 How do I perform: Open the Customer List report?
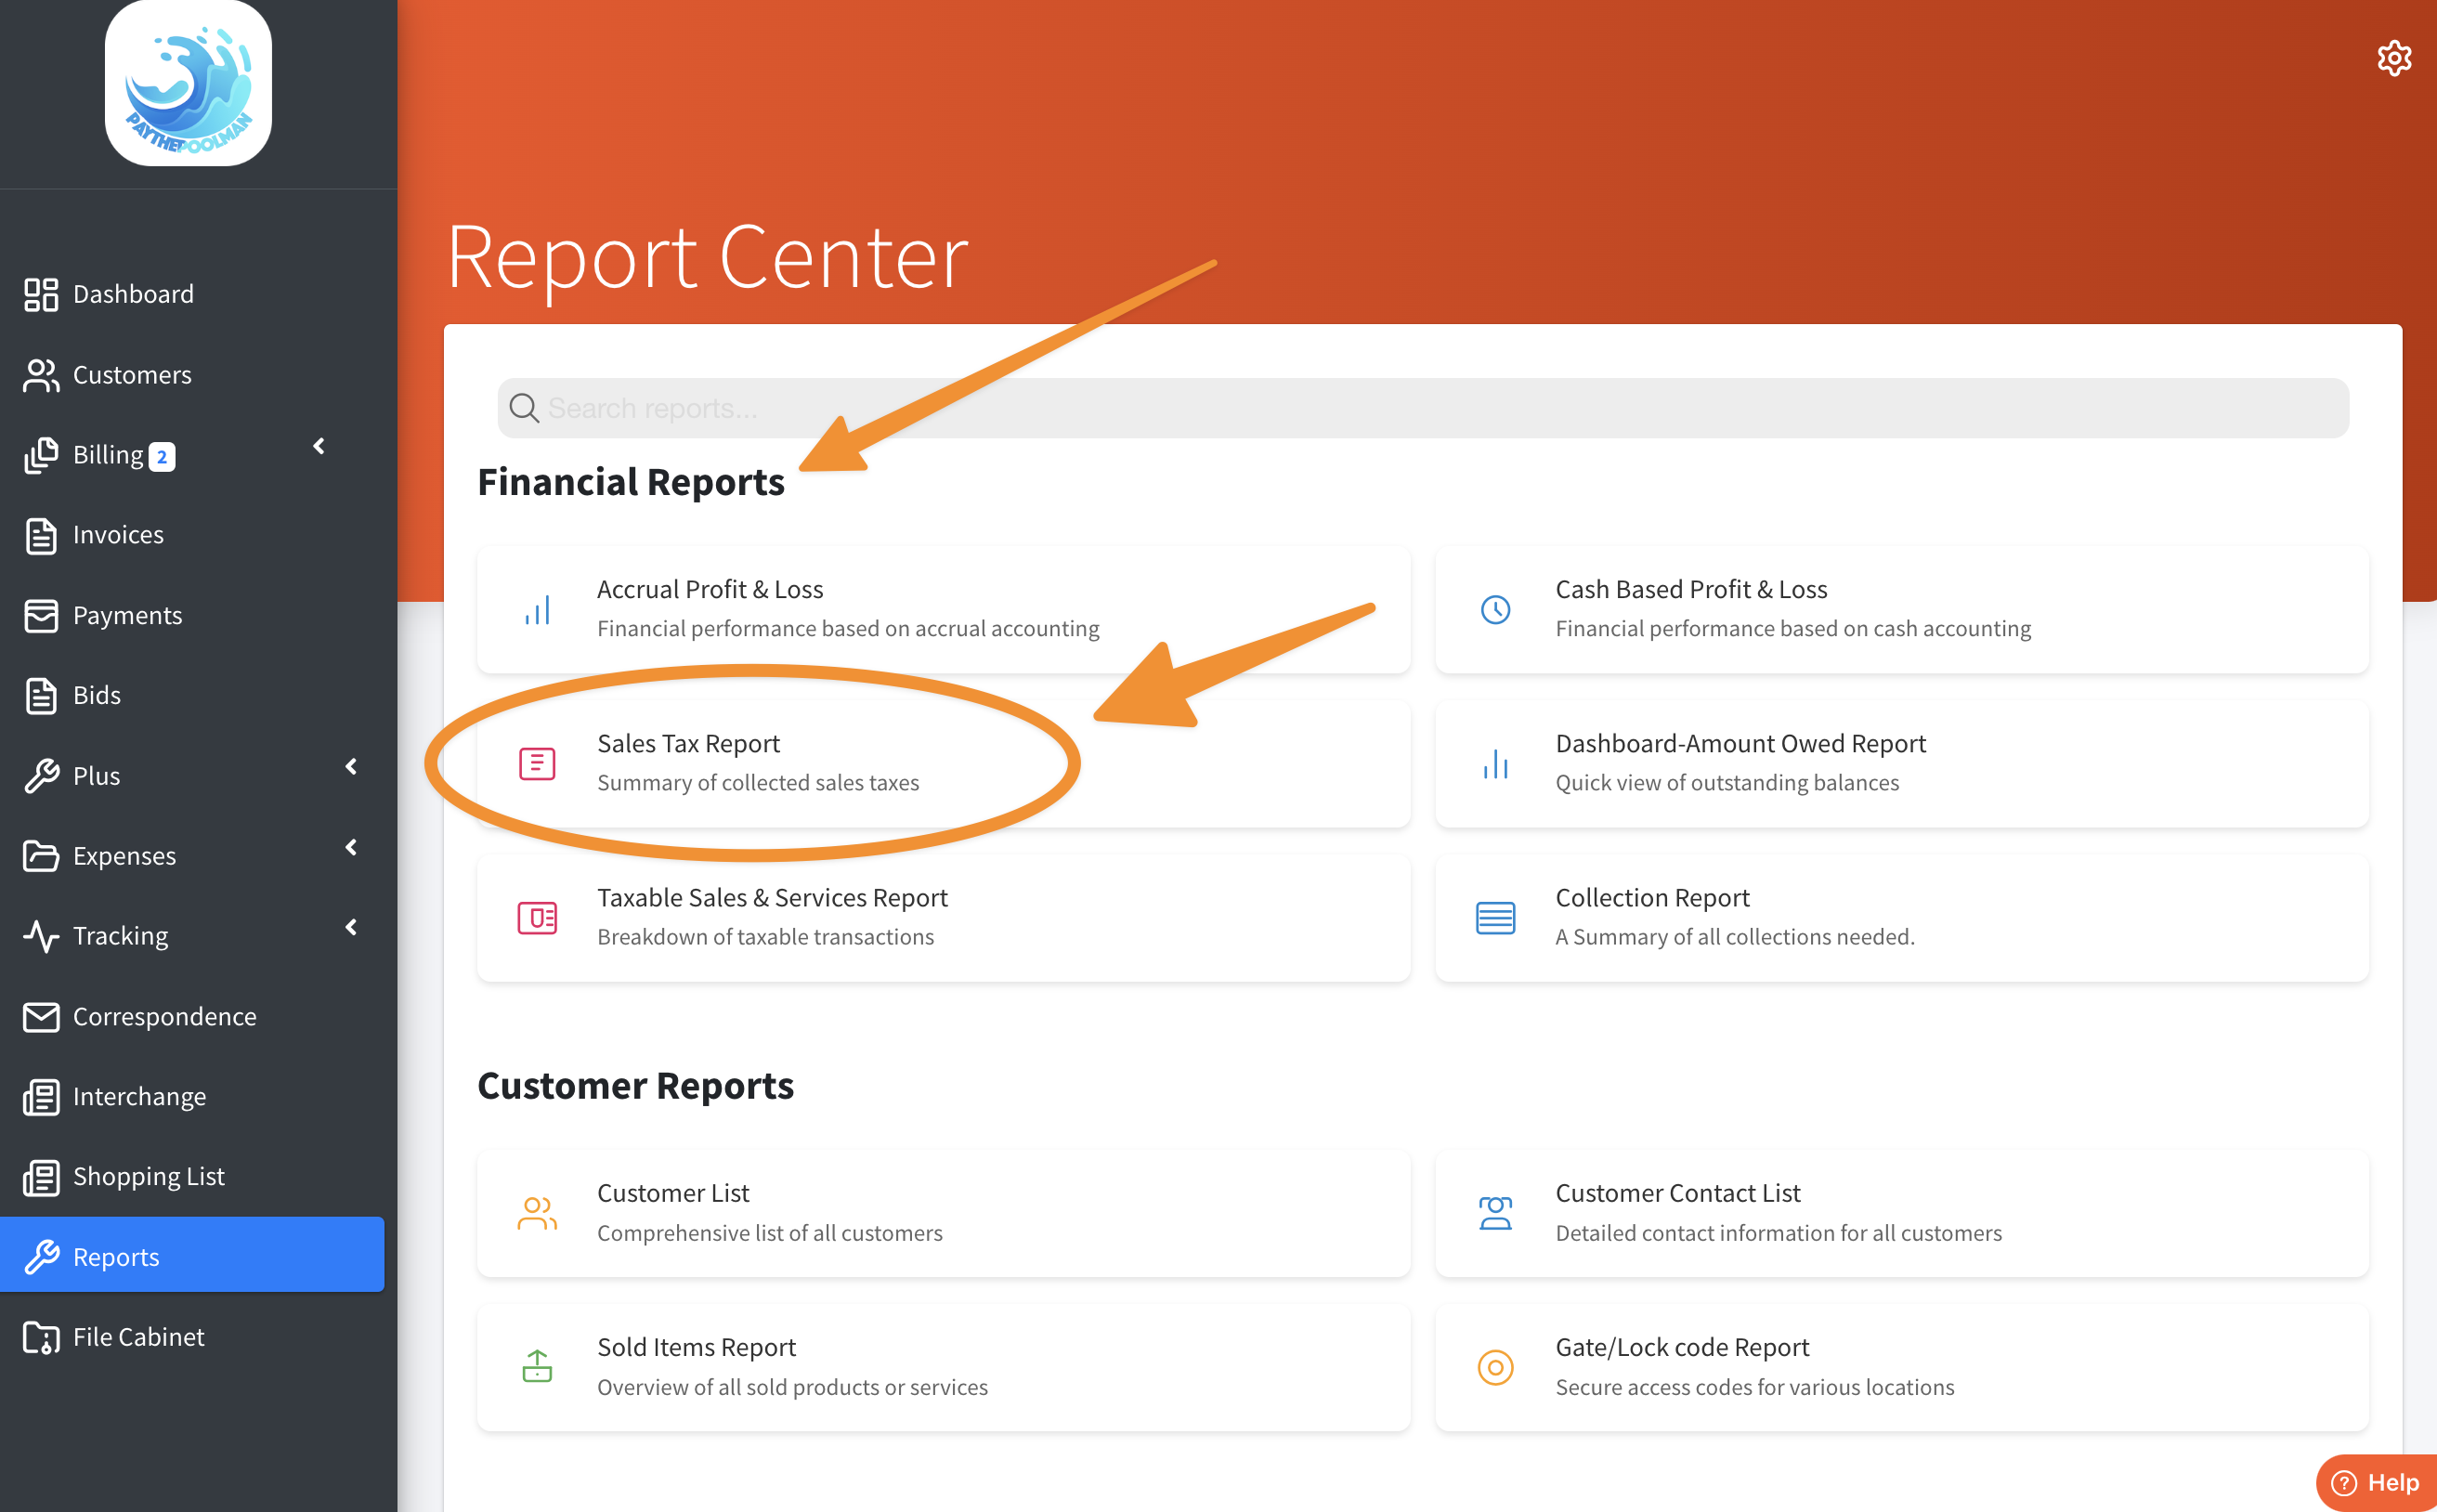[x=943, y=1213]
